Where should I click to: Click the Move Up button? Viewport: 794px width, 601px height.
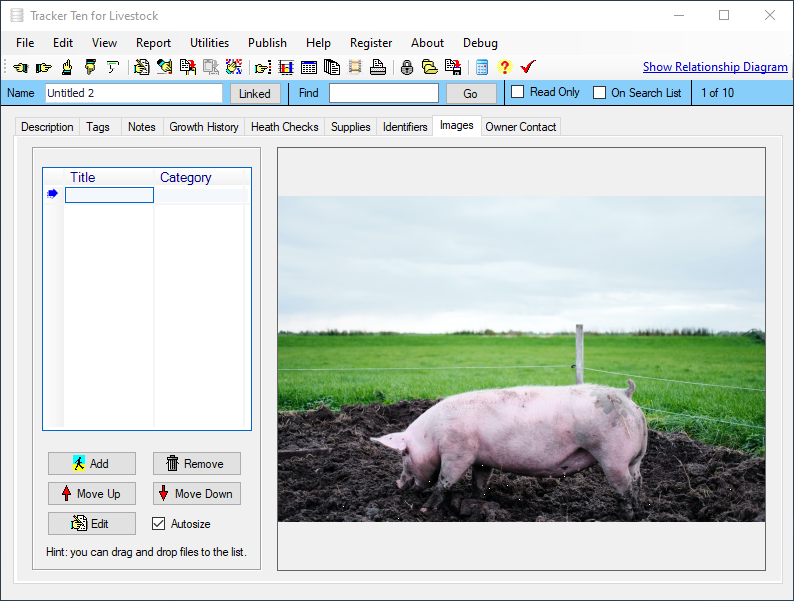92,493
